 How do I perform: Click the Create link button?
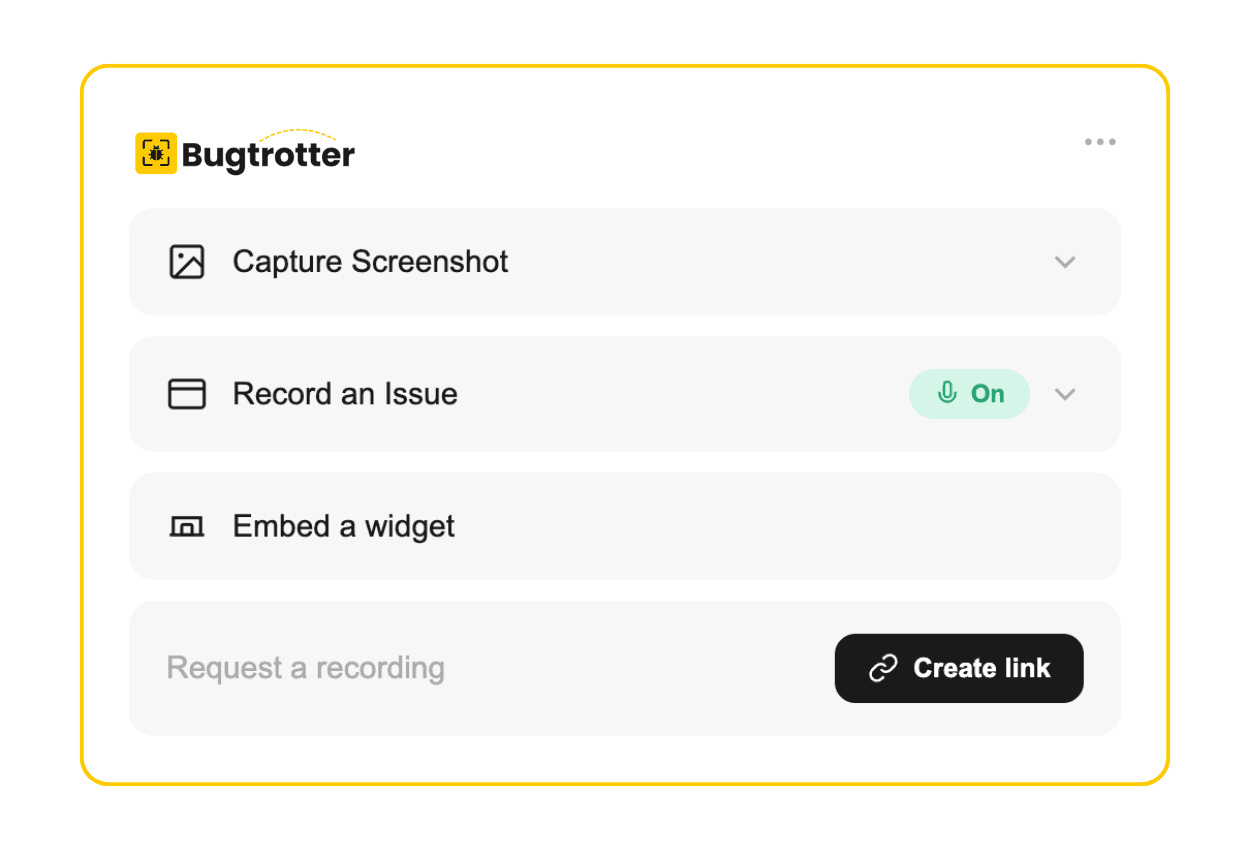point(959,668)
